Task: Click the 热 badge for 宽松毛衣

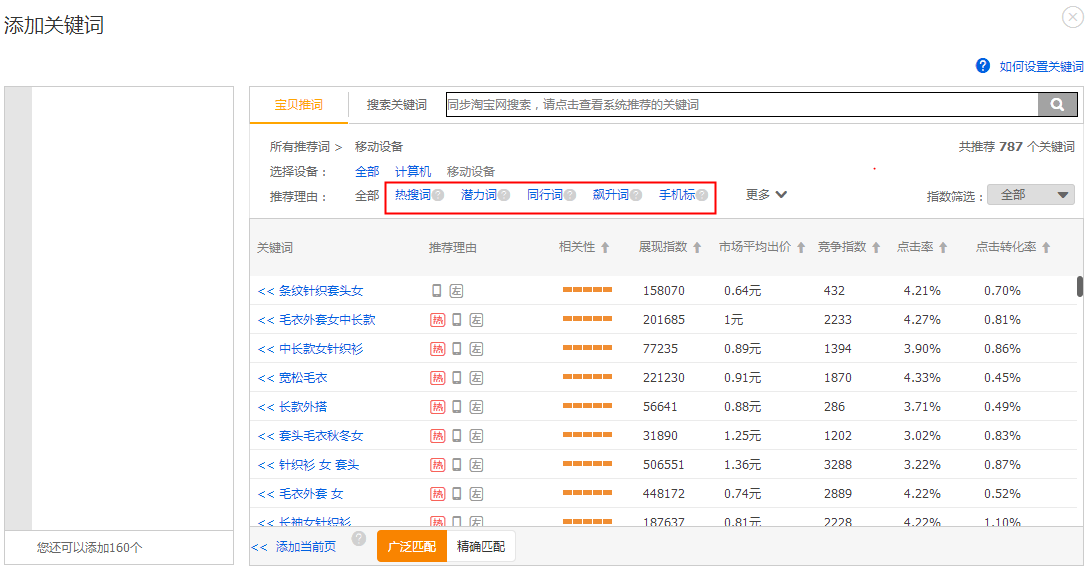Action: (x=438, y=378)
